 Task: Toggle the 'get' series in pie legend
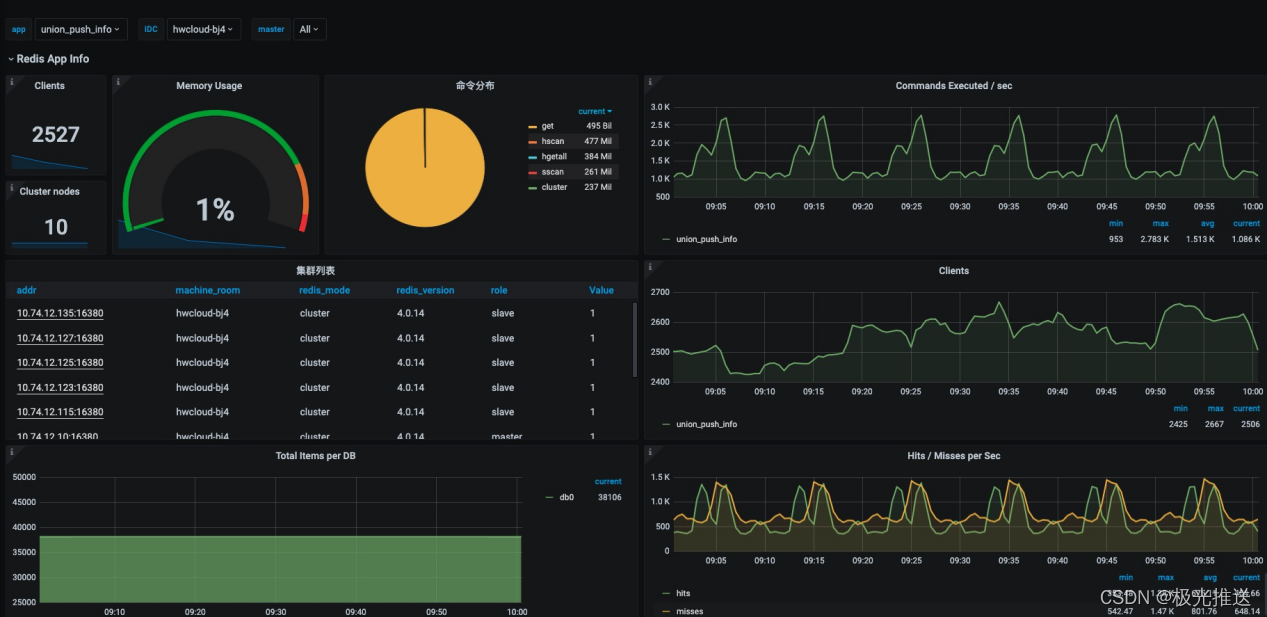(x=547, y=126)
